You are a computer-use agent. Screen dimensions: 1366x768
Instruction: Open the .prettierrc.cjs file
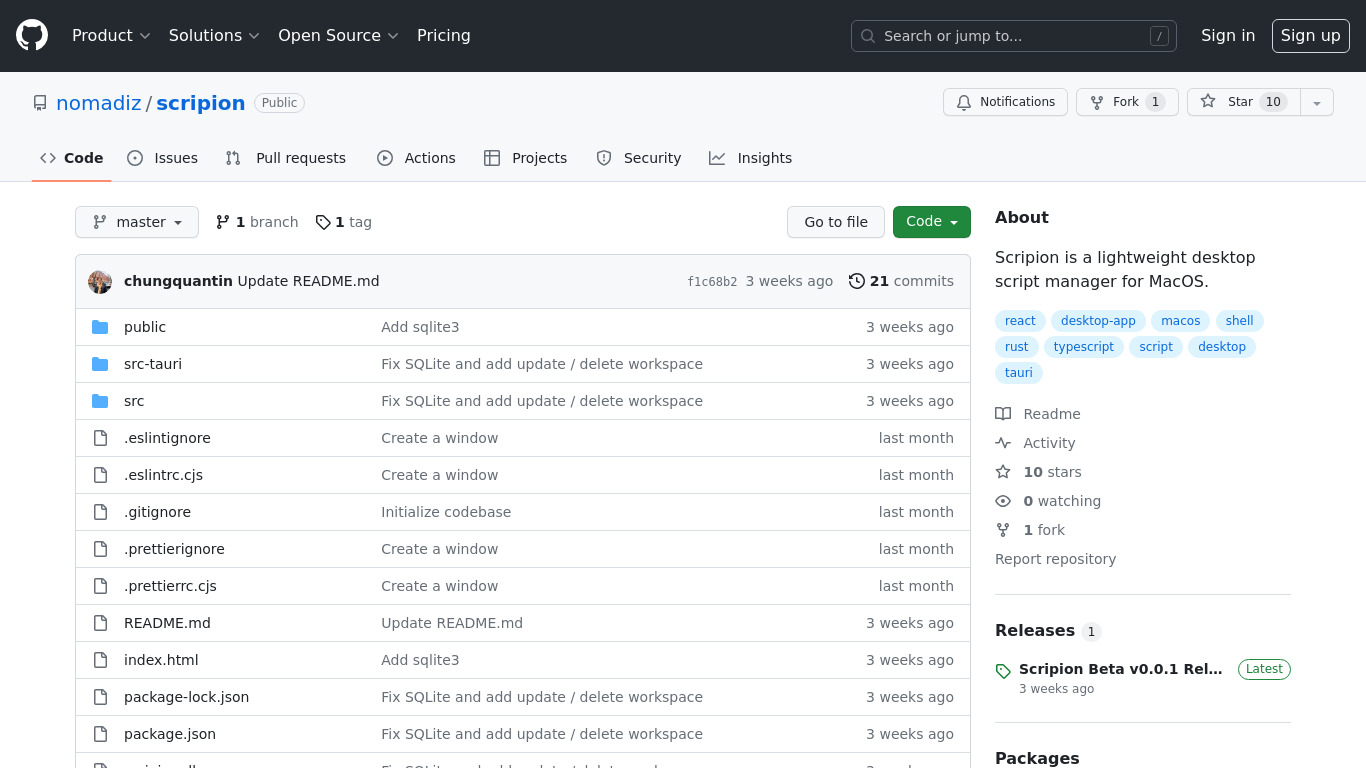(x=170, y=586)
